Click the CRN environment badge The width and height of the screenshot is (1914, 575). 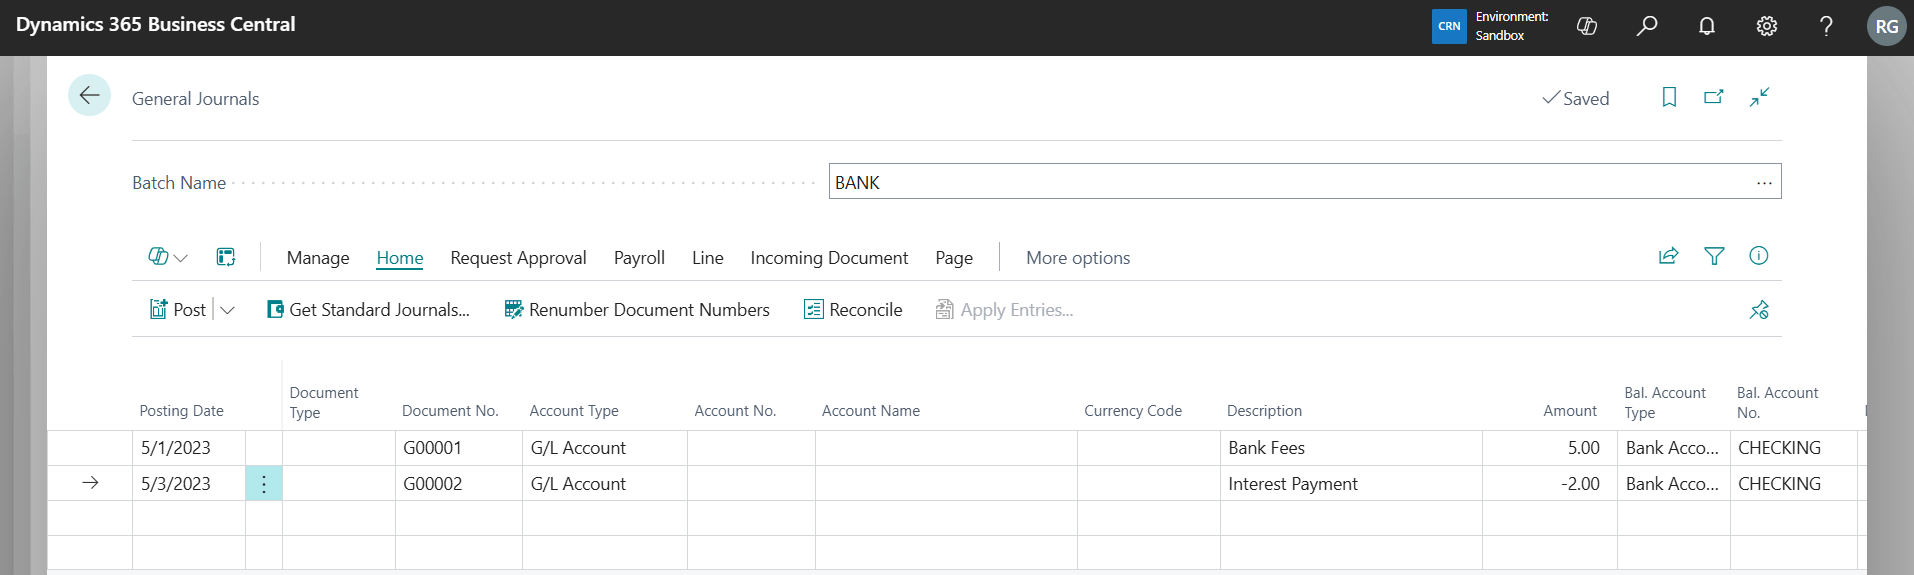tap(1449, 27)
